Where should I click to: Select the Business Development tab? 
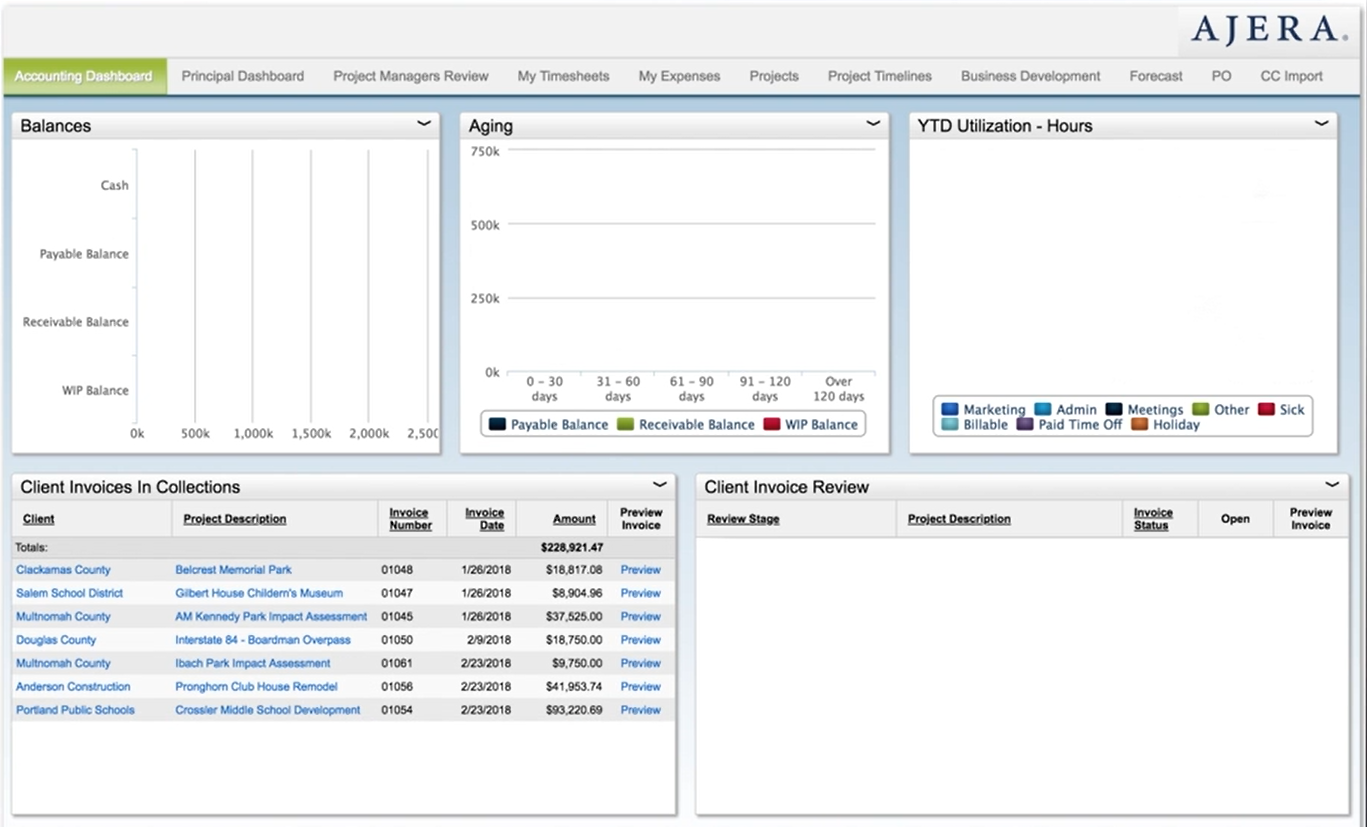(1029, 75)
